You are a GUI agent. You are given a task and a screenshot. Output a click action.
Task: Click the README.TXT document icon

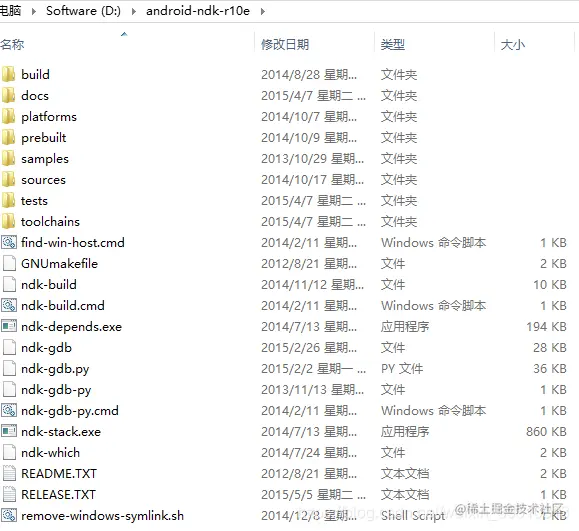pos(9,473)
